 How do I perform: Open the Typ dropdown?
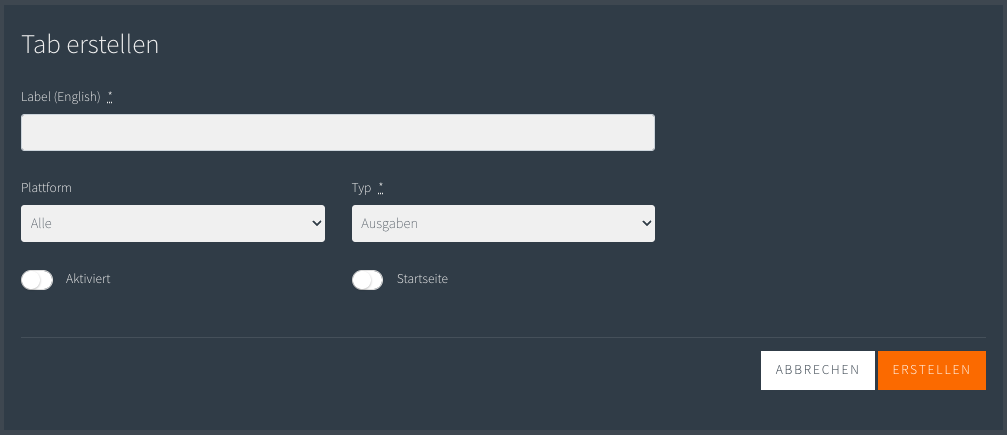[504, 224]
